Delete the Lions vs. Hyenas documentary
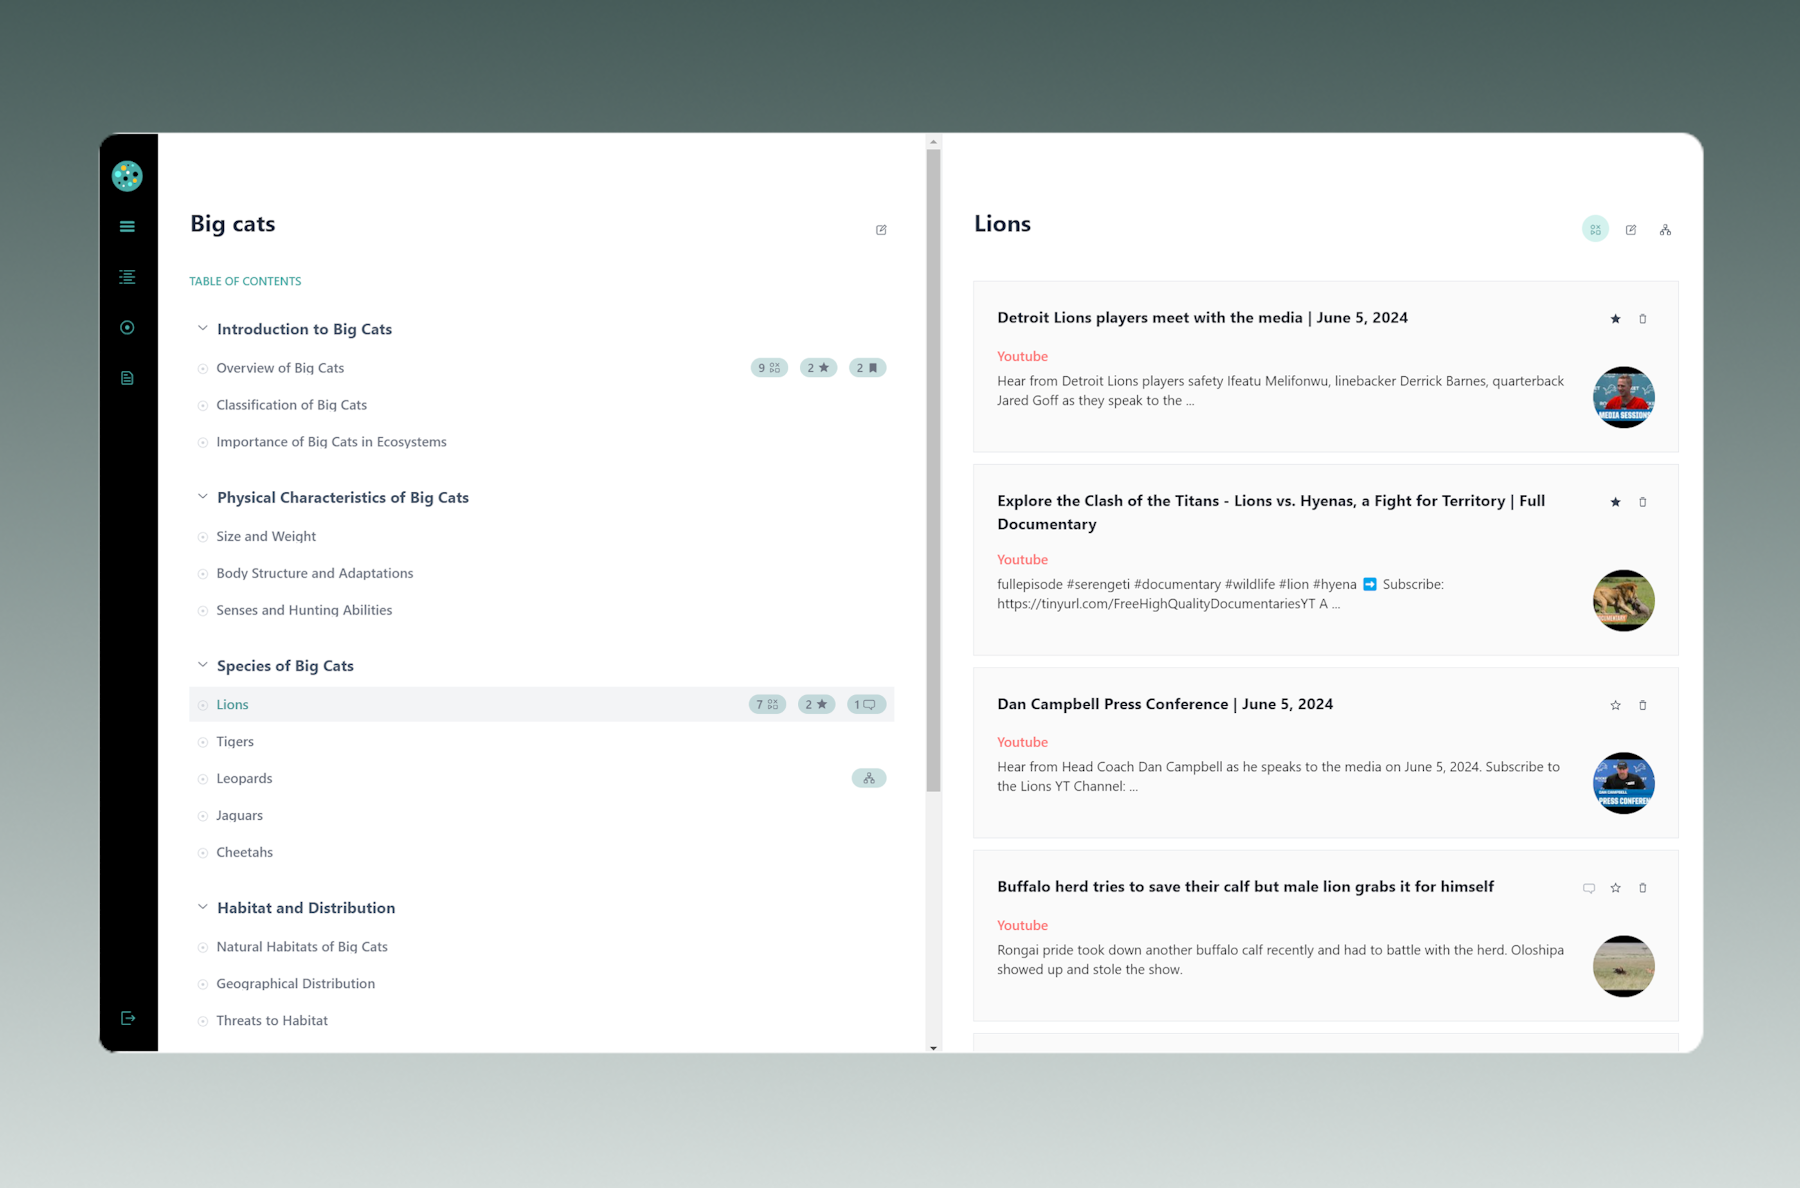Image resolution: width=1800 pixels, height=1188 pixels. [x=1642, y=502]
